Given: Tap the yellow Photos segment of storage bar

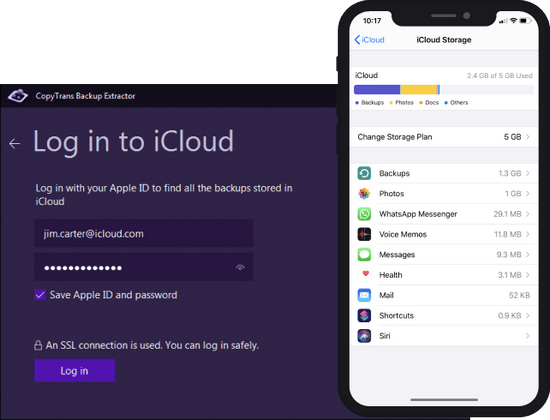Looking at the screenshot, I should point(418,89).
